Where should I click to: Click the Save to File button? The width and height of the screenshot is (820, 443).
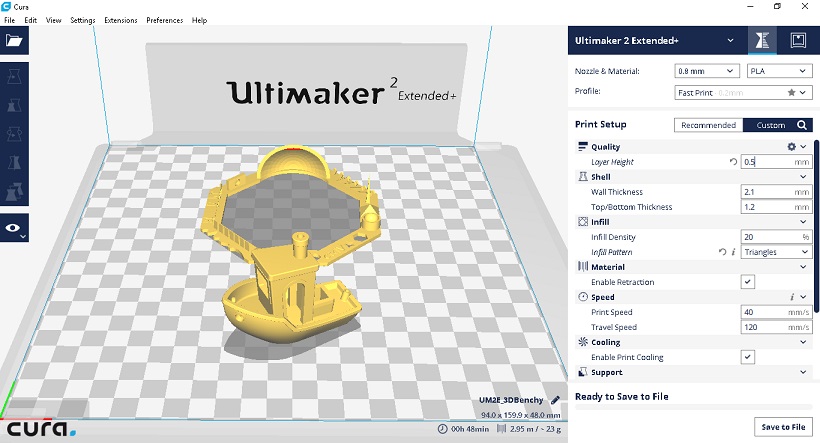click(x=783, y=427)
